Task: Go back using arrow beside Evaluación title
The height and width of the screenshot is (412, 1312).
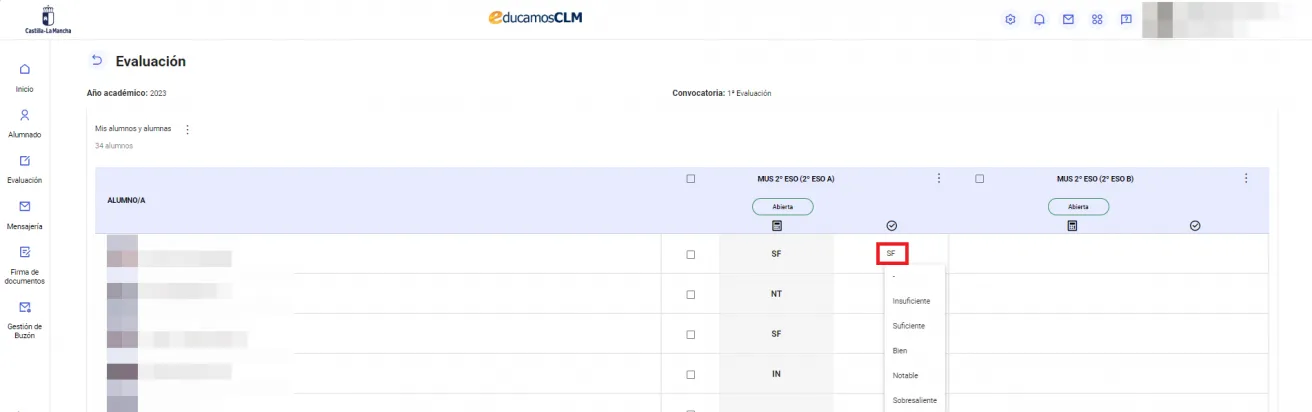Action: click(x=97, y=61)
